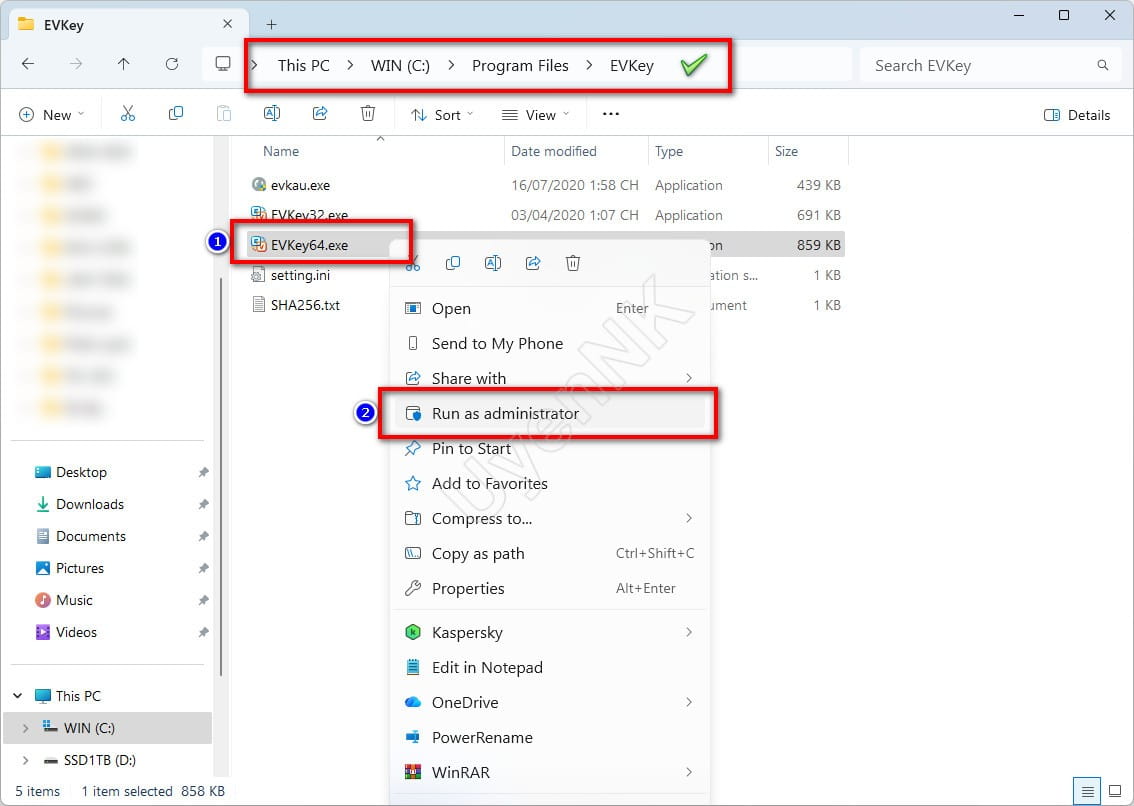Click the navigation pane scrollbar

click(221, 478)
